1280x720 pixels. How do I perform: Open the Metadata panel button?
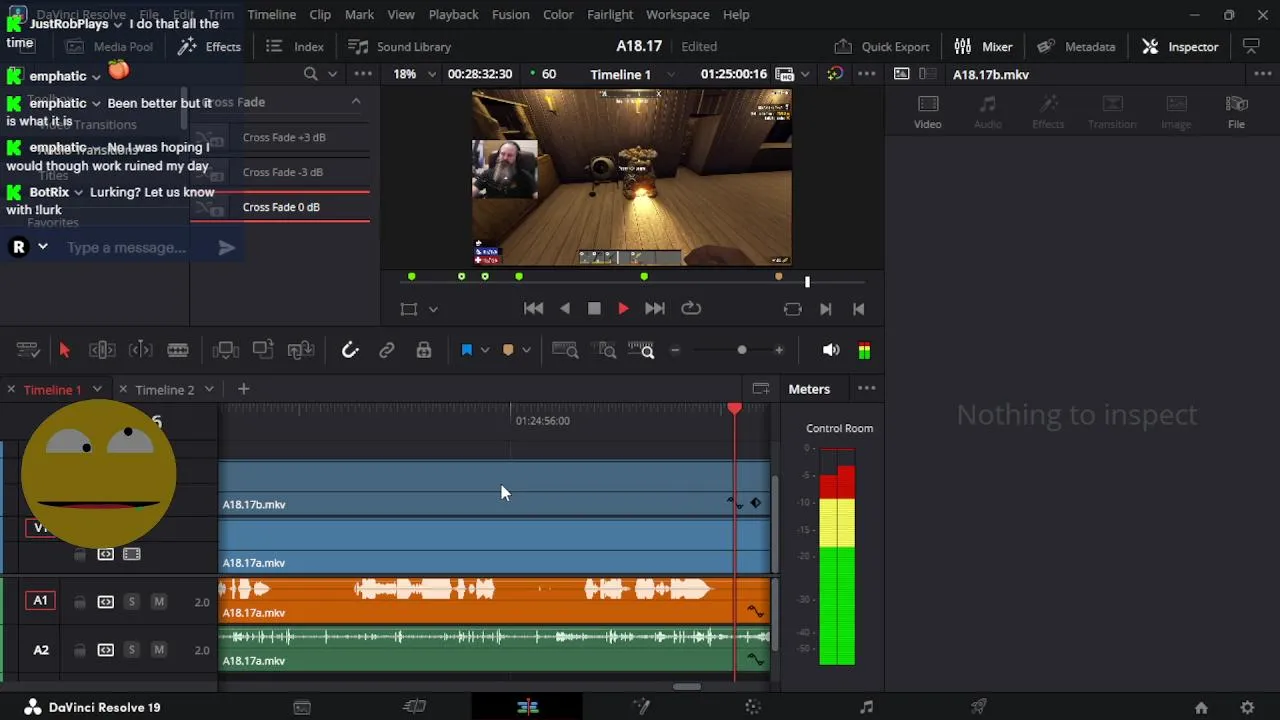pyautogui.click(x=1076, y=47)
